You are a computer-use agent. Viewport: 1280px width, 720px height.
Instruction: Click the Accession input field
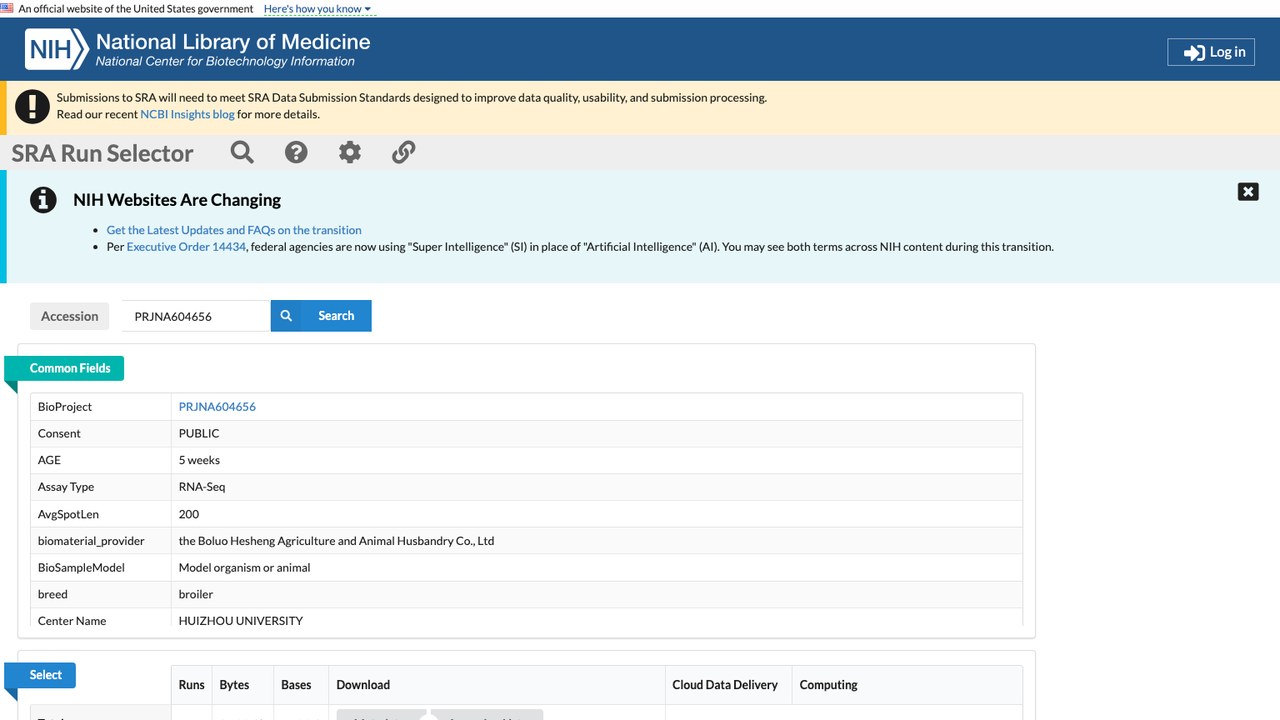click(x=196, y=316)
